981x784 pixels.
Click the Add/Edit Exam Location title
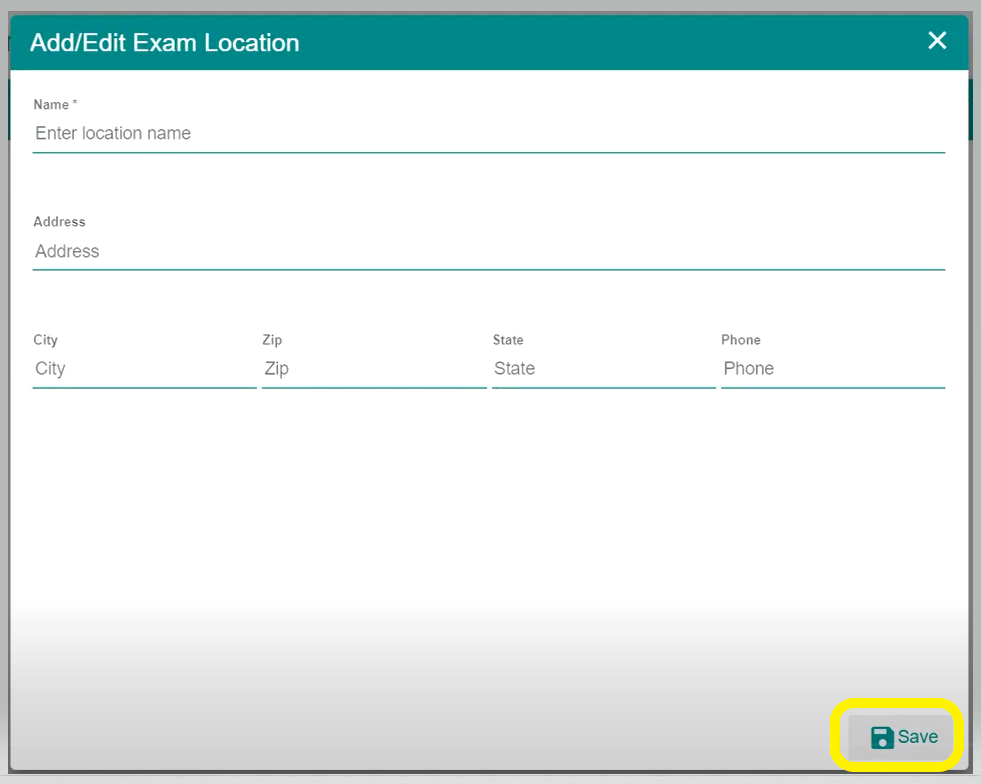(x=164, y=43)
